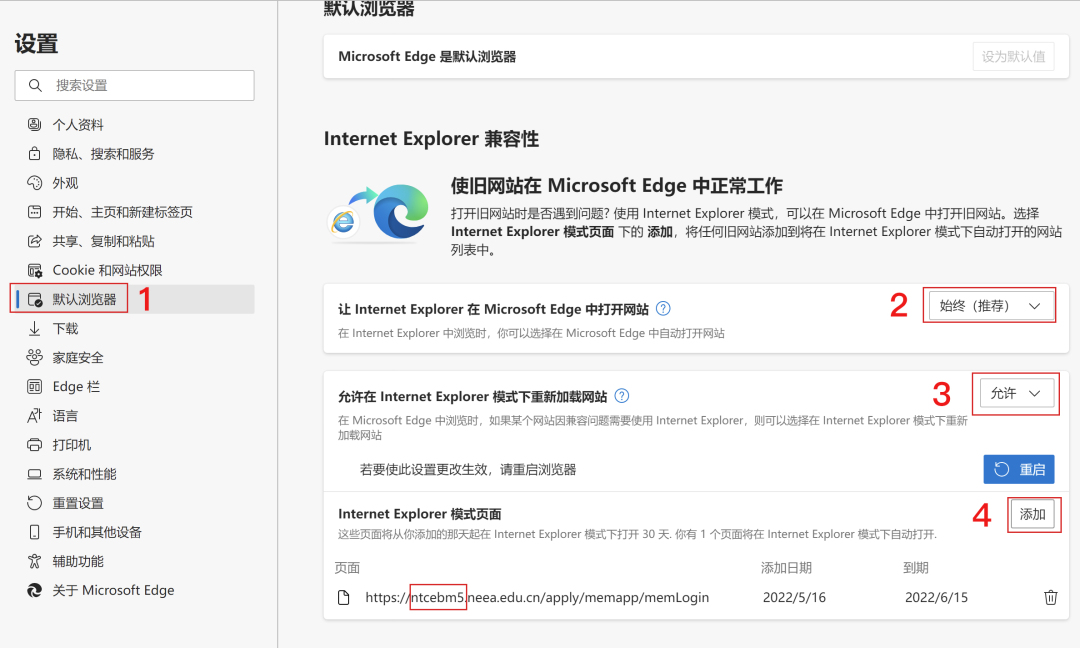Open the 始终（推荐） dropdown
The width and height of the screenshot is (1080, 648).
pyautogui.click(x=989, y=305)
